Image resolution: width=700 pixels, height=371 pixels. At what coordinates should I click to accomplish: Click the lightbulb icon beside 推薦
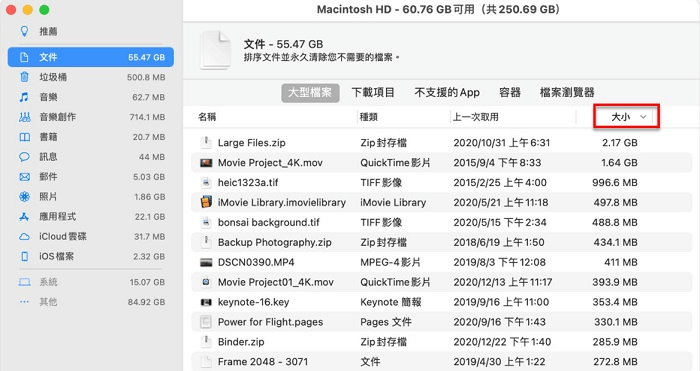(25, 31)
